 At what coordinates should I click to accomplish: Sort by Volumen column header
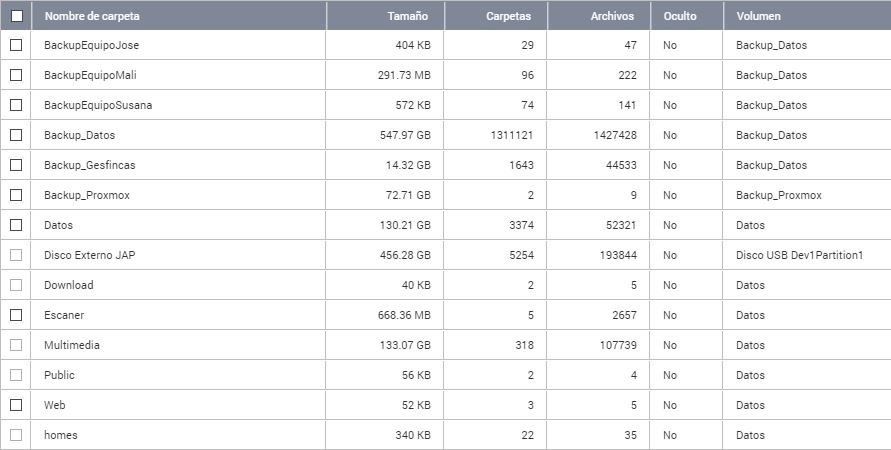coord(759,16)
